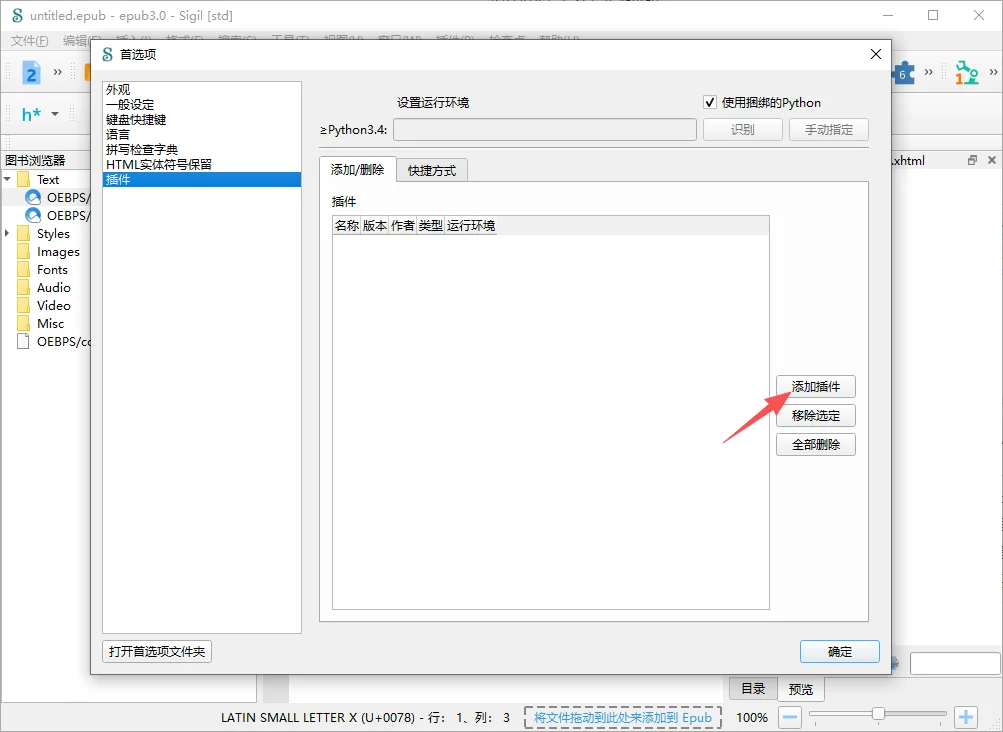Click 打开首选项文件夹 button
This screenshot has height=732, width=1003.
(x=157, y=651)
